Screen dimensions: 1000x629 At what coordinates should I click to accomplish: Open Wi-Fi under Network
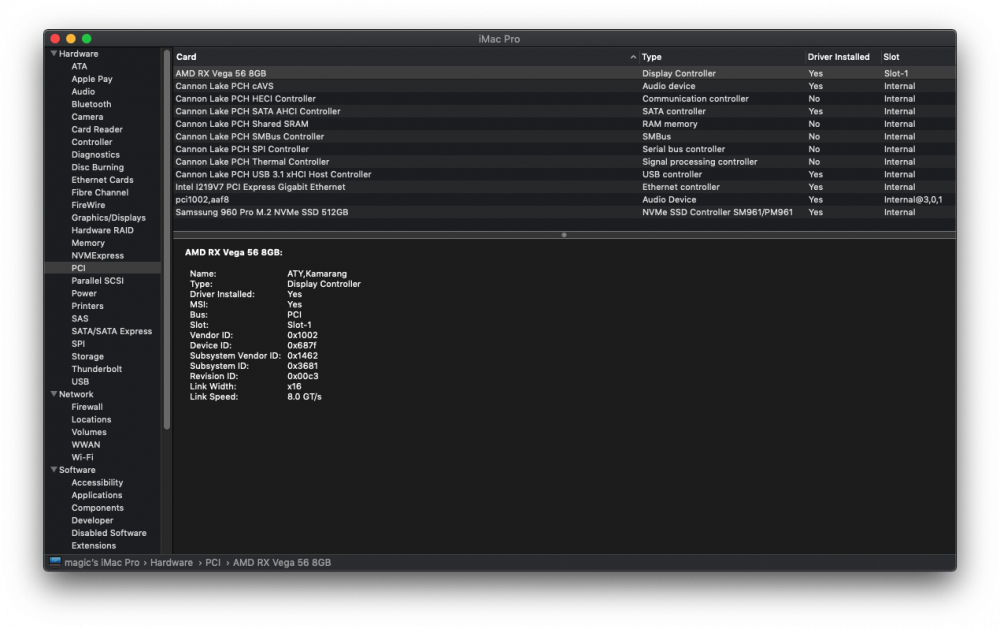click(82, 457)
